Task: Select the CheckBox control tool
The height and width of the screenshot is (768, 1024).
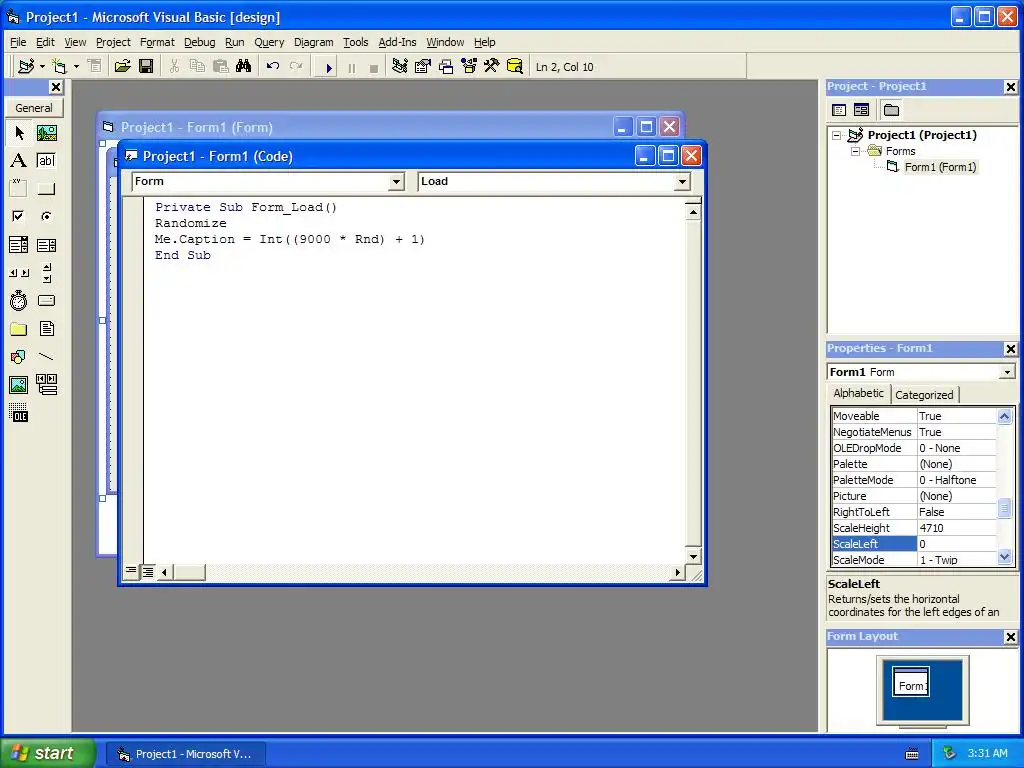Action: coord(19,216)
